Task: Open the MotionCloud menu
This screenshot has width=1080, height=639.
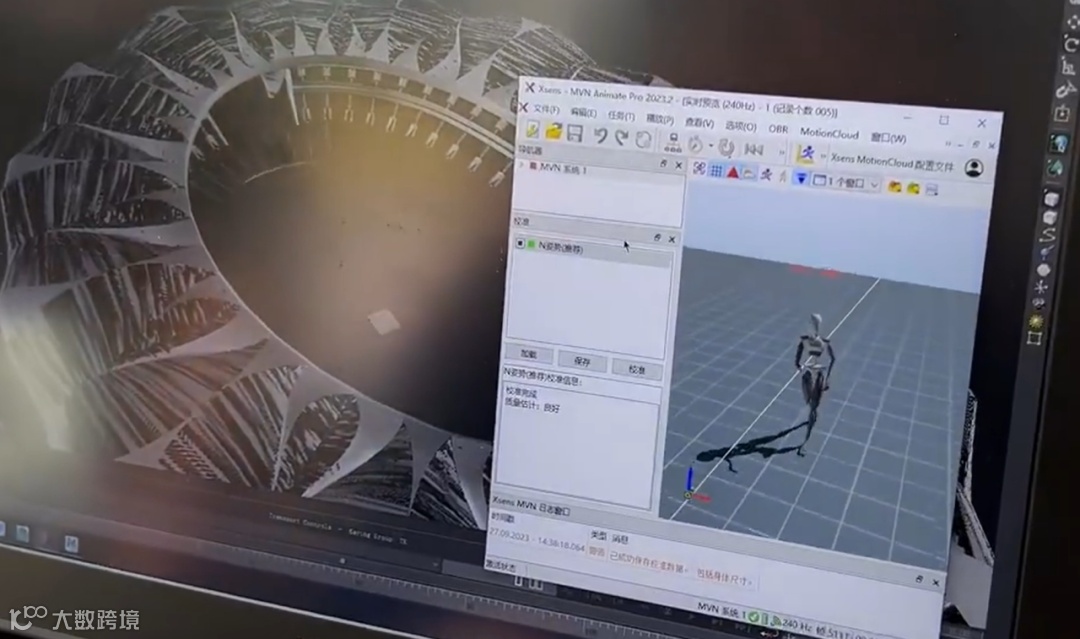Action: coord(829,133)
